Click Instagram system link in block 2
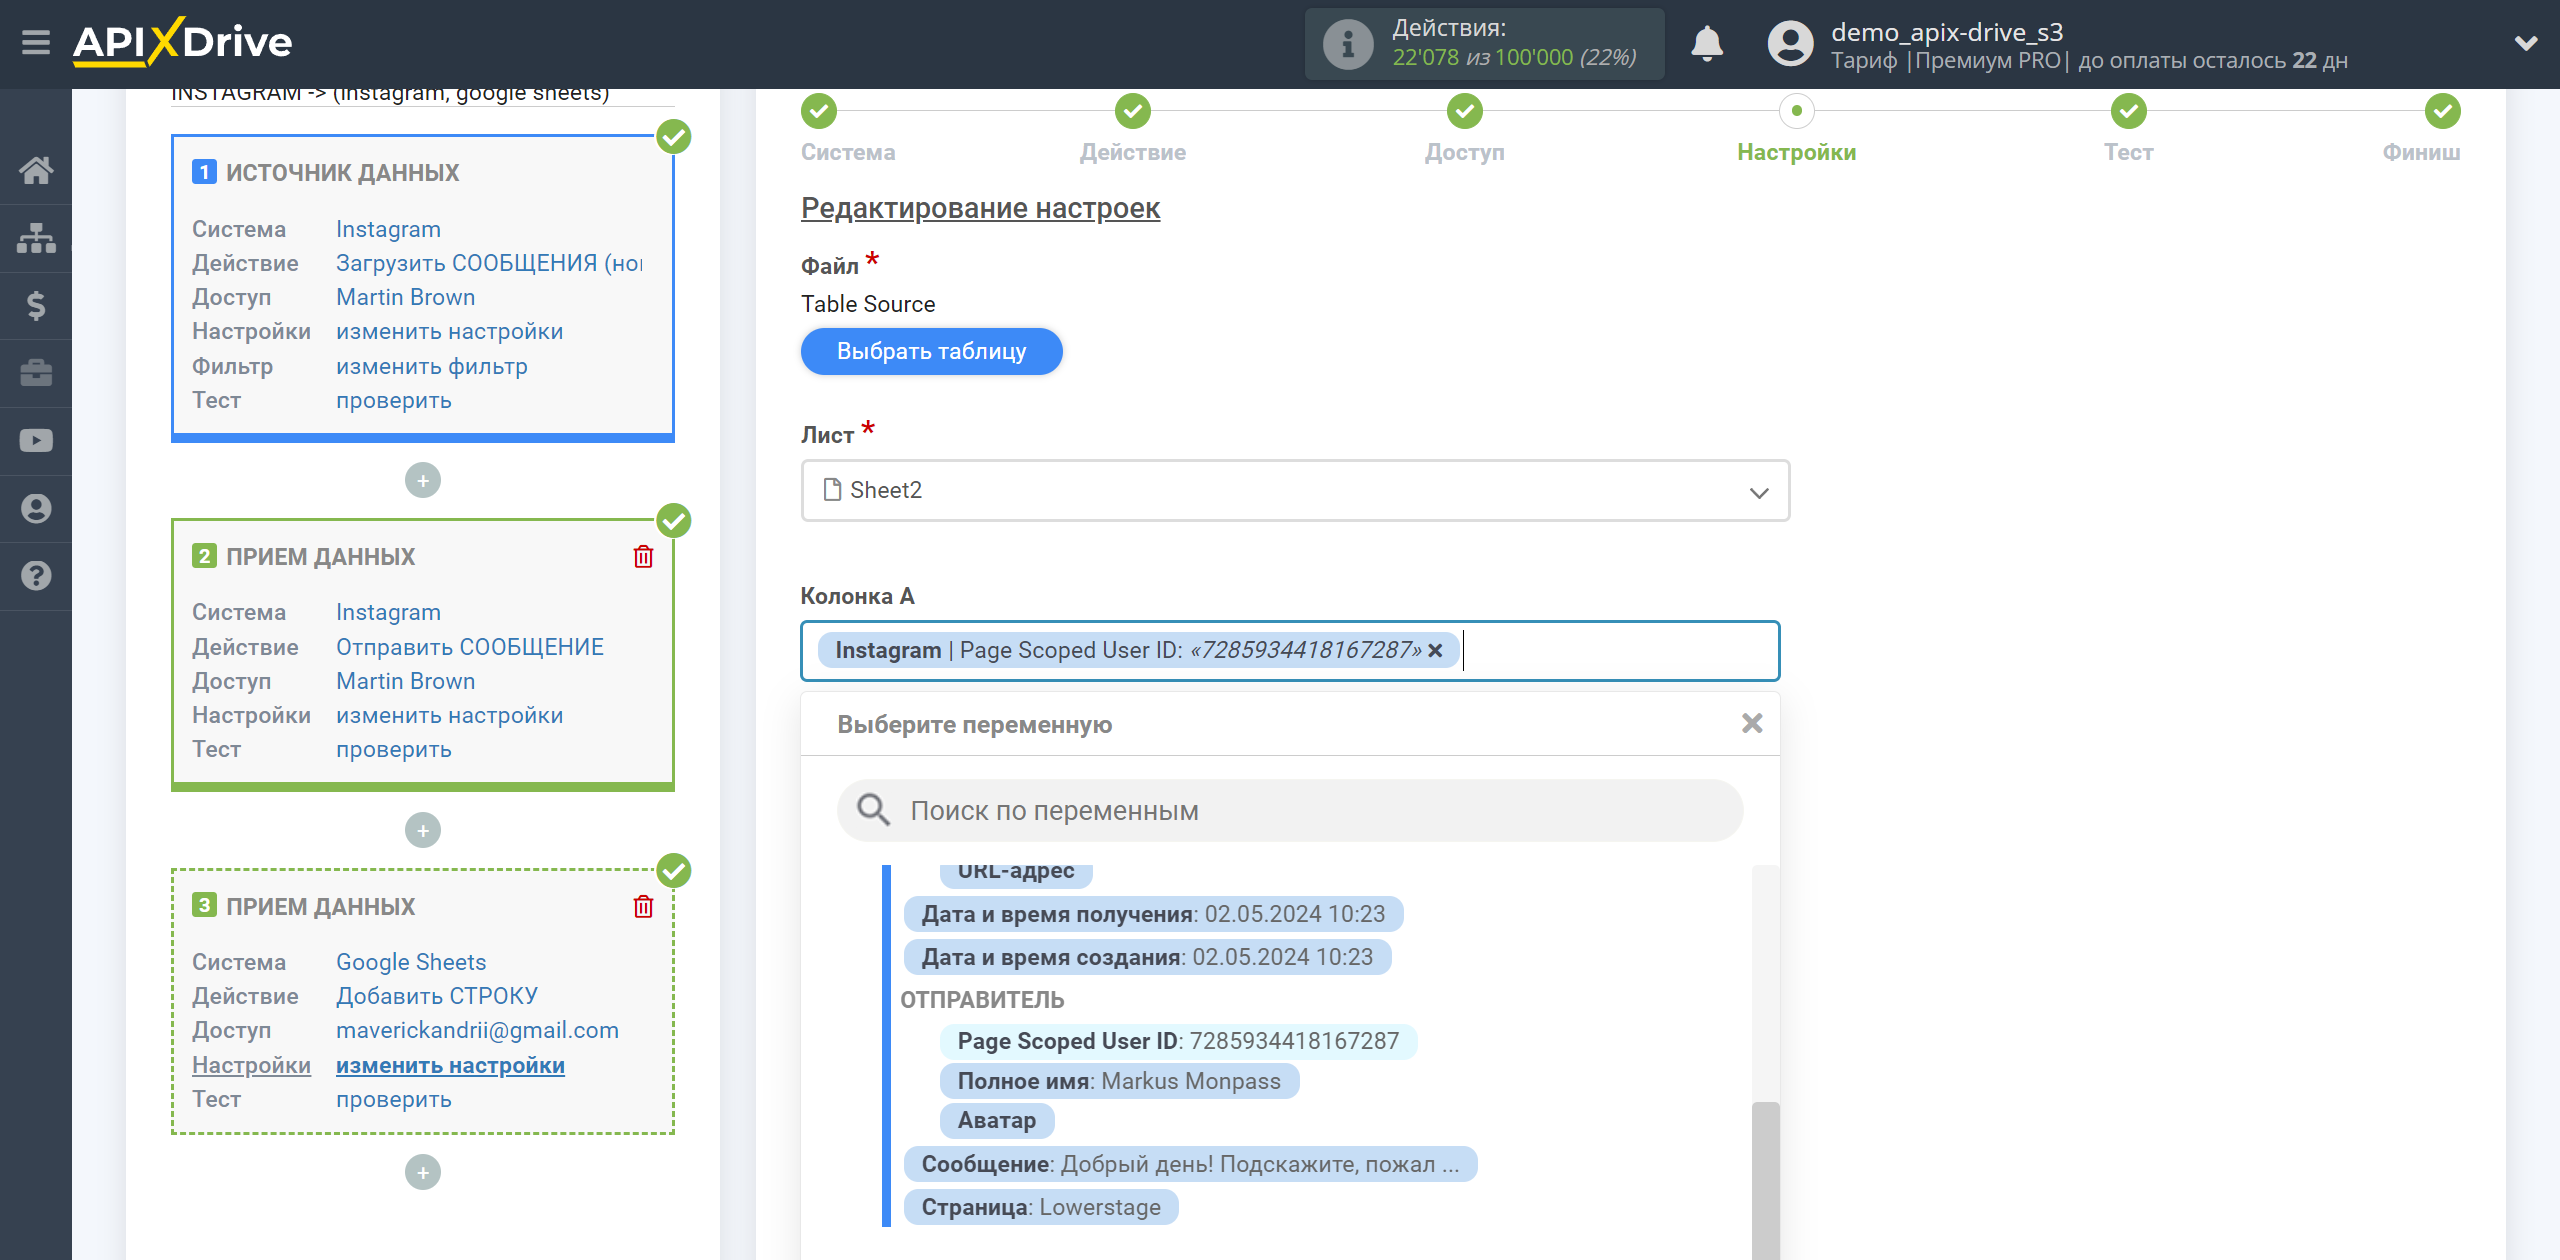 pyautogui.click(x=388, y=612)
